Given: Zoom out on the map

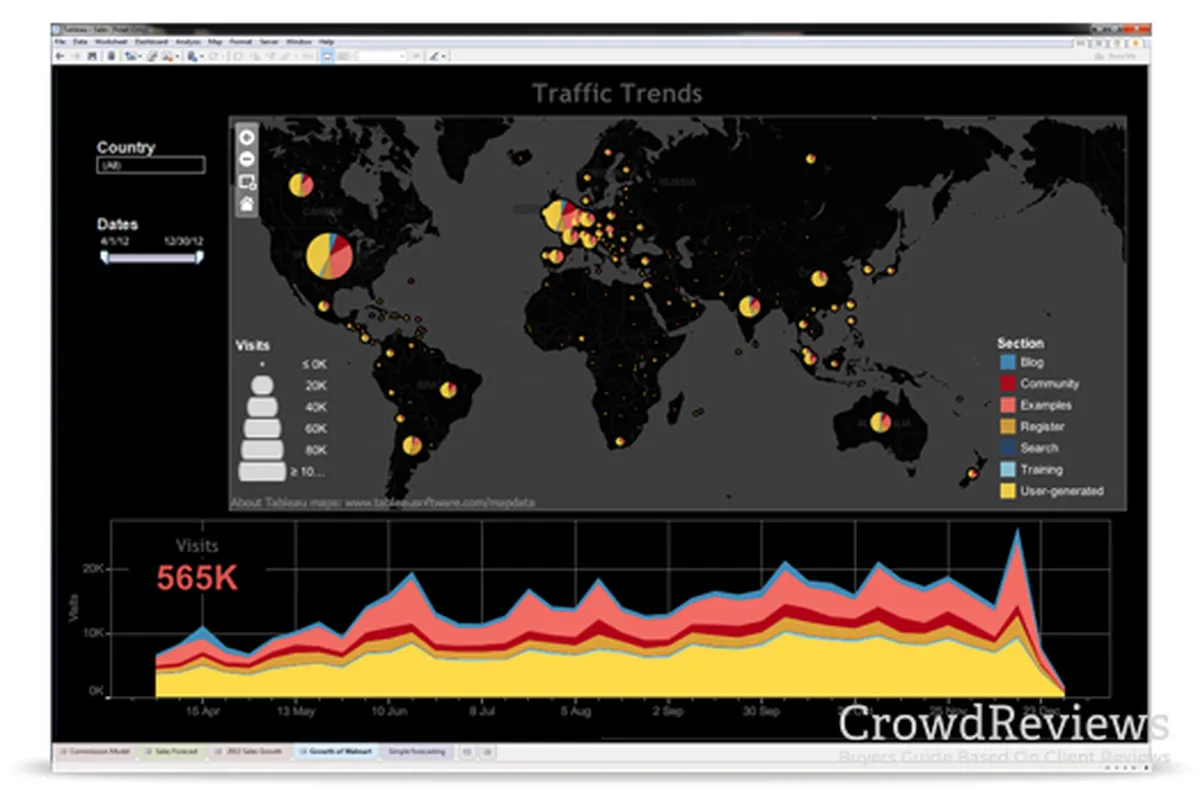Looking at the screenshot, I should coord(246,159).
